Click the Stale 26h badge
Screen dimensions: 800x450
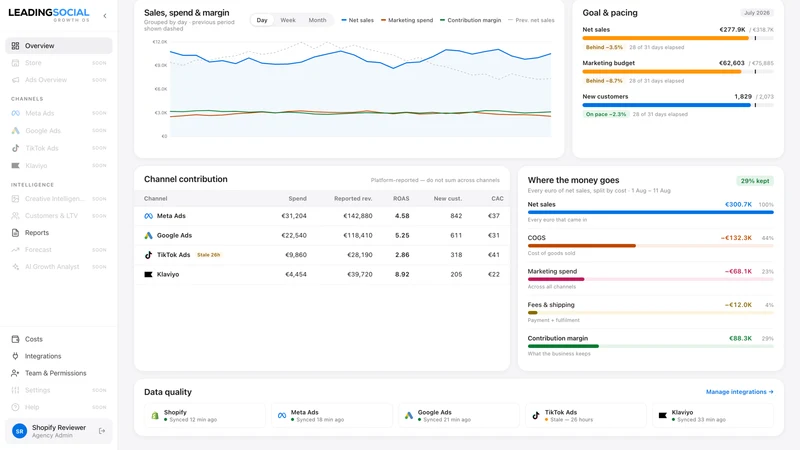pos(209,255)
